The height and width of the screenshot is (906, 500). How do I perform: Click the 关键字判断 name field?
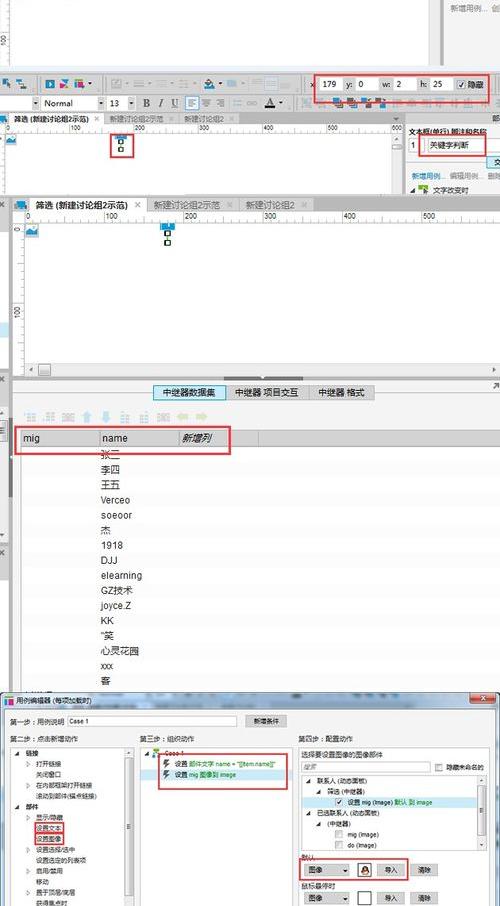click(x=455, y=146)
